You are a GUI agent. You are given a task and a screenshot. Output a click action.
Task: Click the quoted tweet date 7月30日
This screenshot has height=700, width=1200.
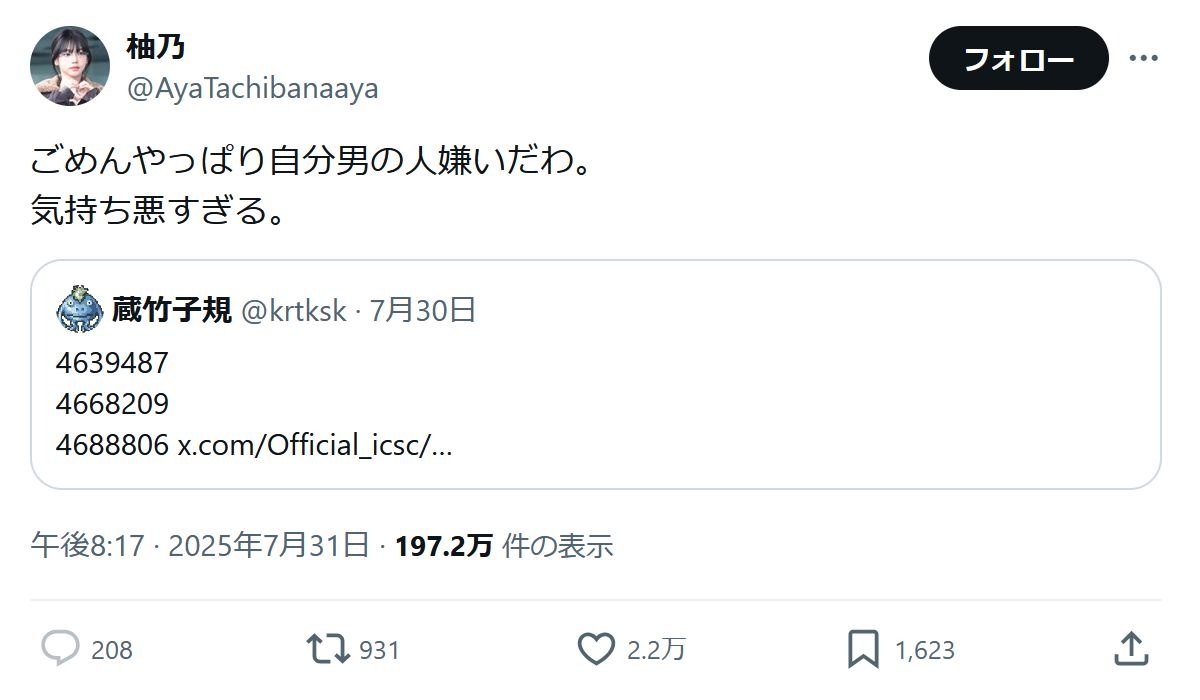tap(423, 310)
